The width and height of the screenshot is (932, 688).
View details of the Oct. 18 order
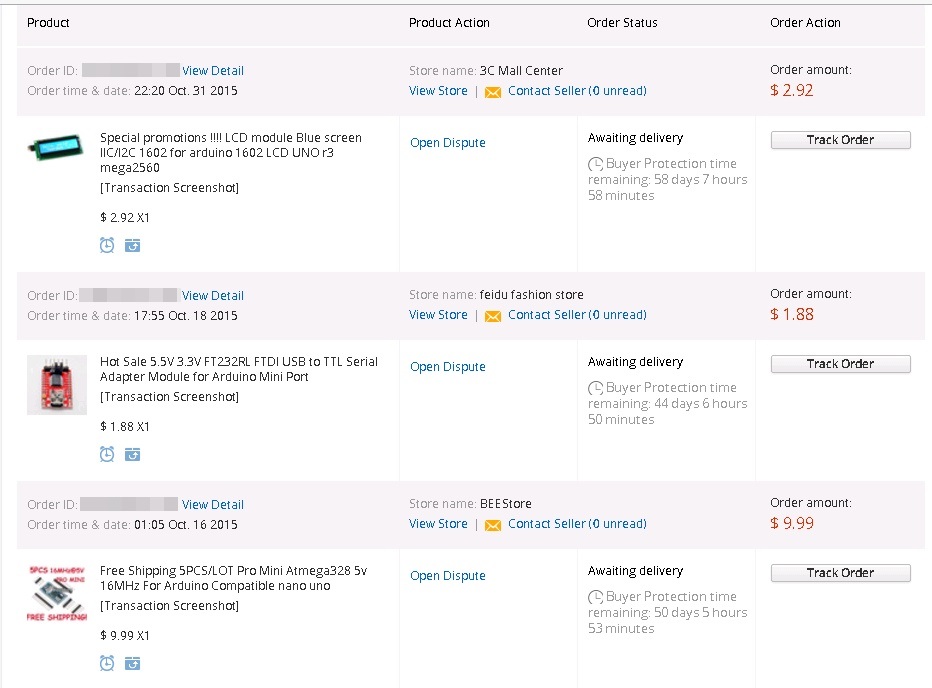212,296
